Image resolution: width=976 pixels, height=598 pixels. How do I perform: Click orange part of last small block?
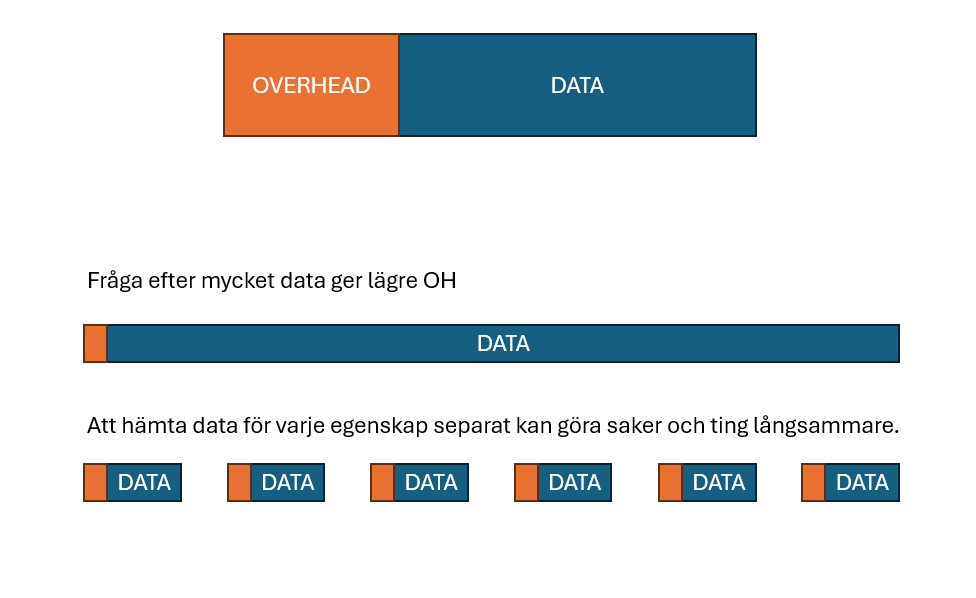coord(813,482)
